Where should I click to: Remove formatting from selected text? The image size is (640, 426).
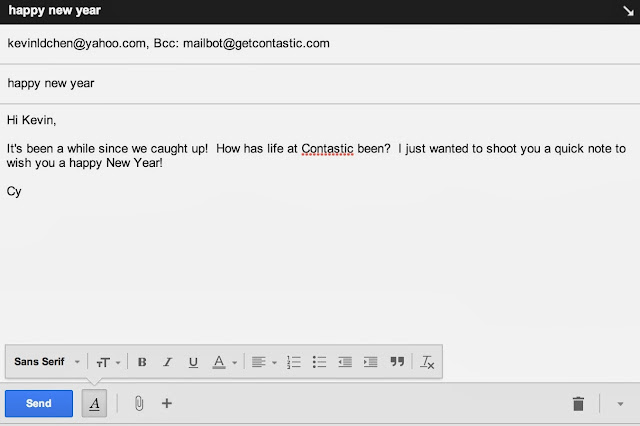coord(427,362)
